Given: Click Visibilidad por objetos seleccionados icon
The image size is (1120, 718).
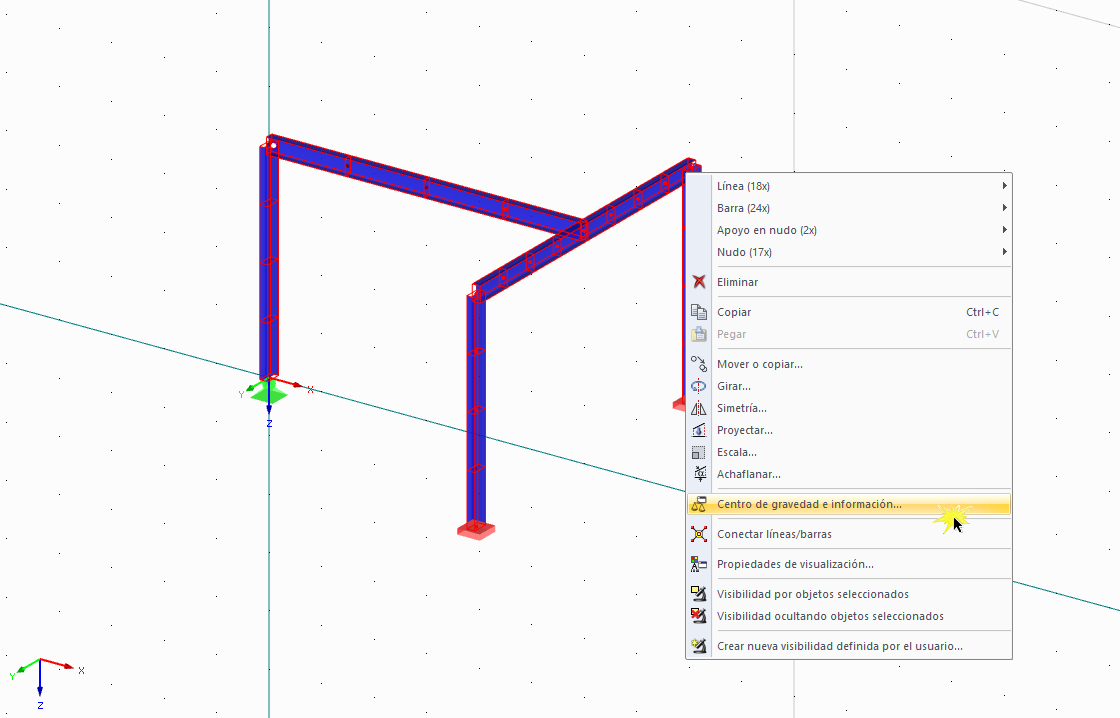Looking at the screenshot, I should (699, 594).
